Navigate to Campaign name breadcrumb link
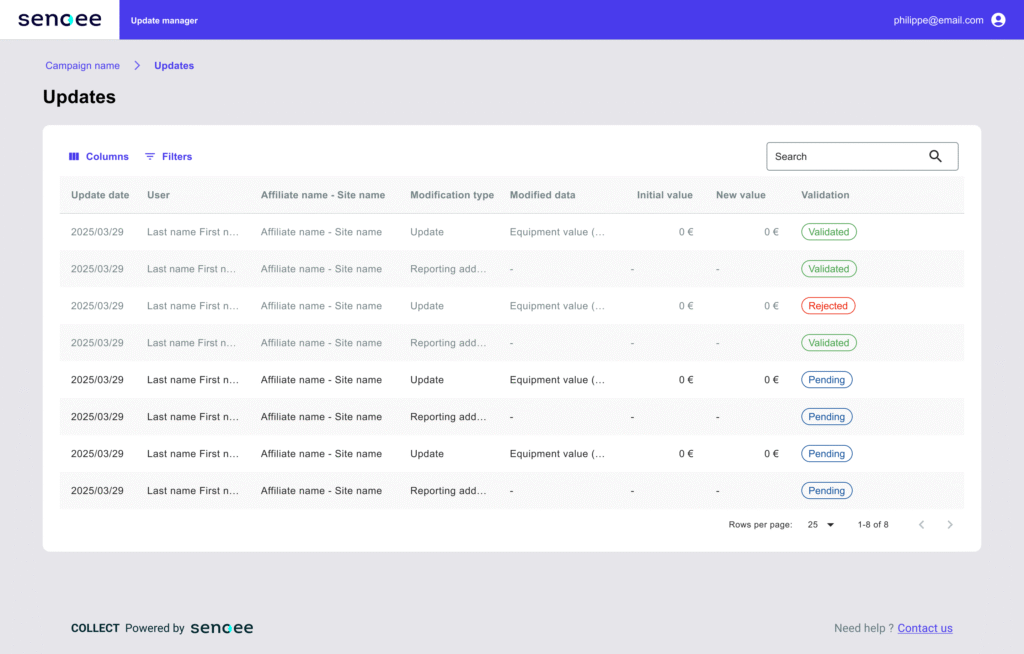The image size is (1024, 654). pyautogui.click(x=82, y=66)
